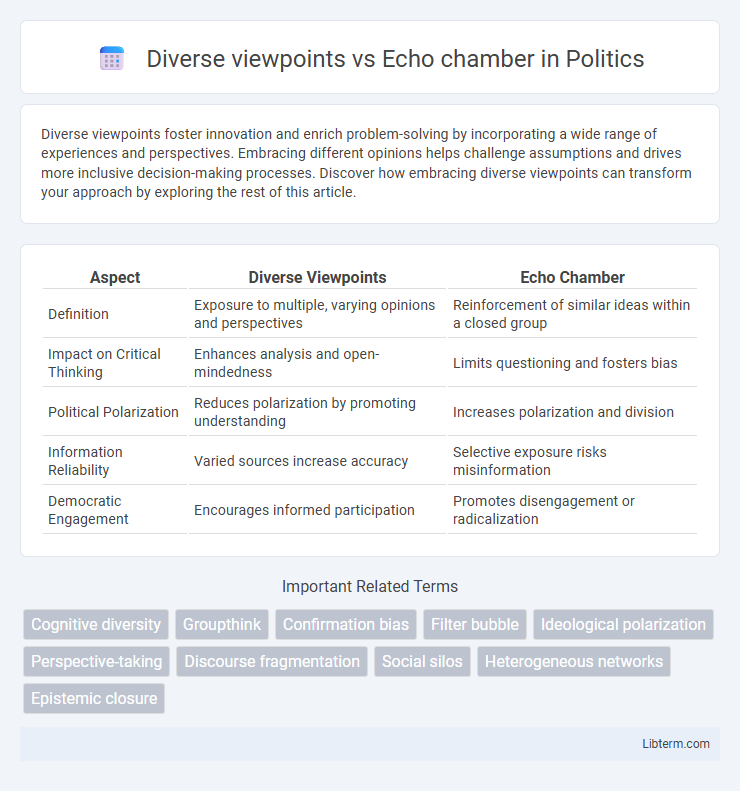Viewport: 740px width, 791px height.
Task: Click the Social silos tag
Action: point(422,661)
